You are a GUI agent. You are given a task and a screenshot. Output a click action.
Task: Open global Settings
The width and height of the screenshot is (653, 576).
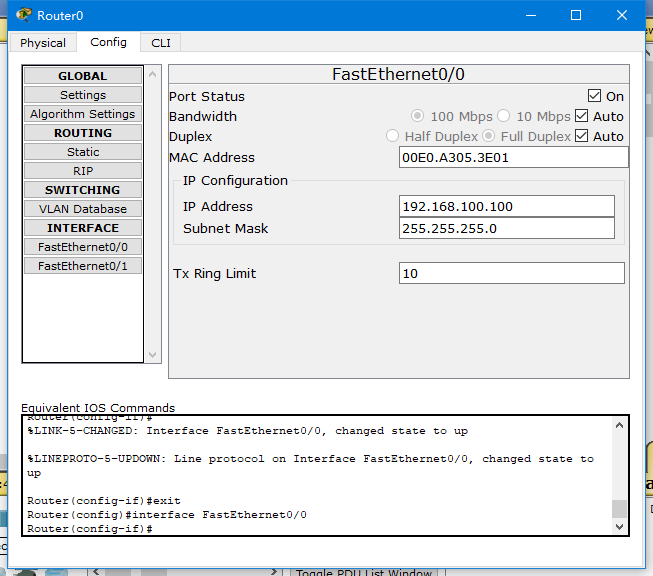click(x=83, y=95)
